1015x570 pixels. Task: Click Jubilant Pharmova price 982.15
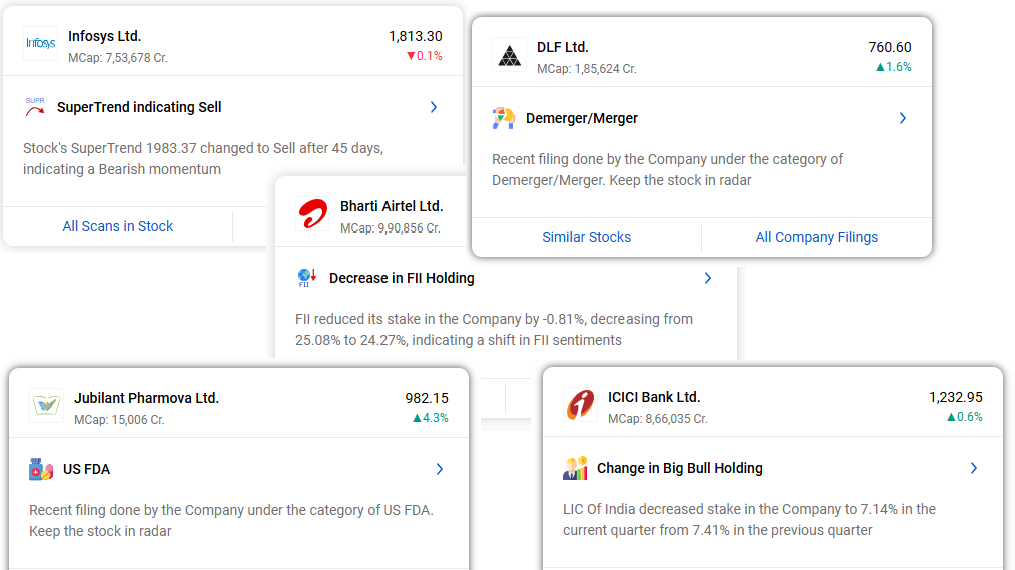point(427,398)
